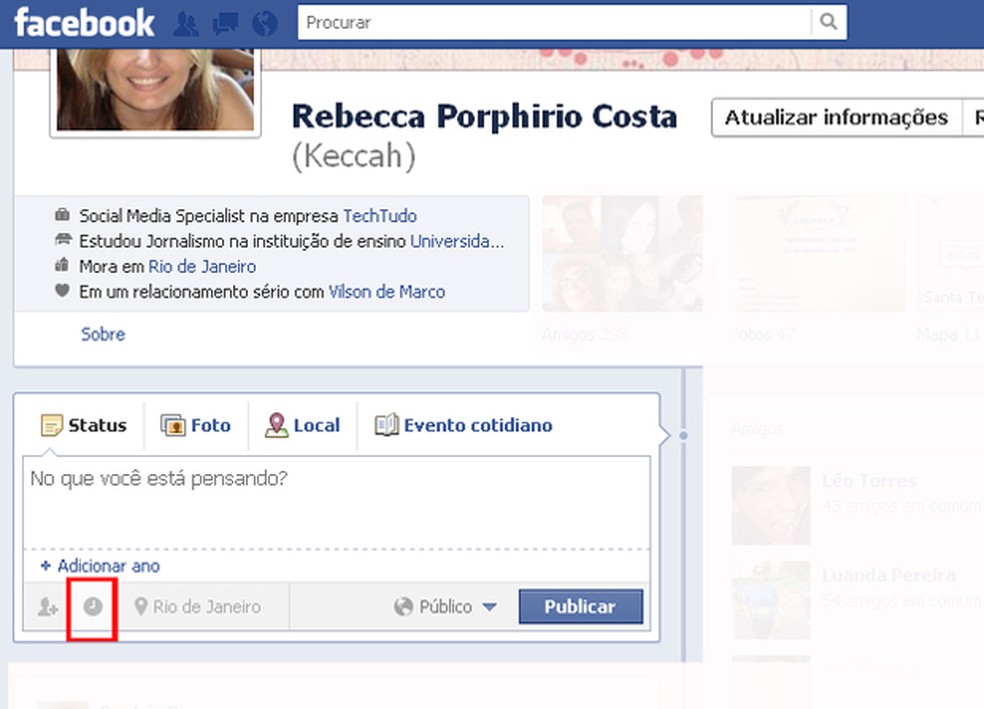Open Luanda Pereira friend entry
The image size is (984, 709).
click(857, 600)
